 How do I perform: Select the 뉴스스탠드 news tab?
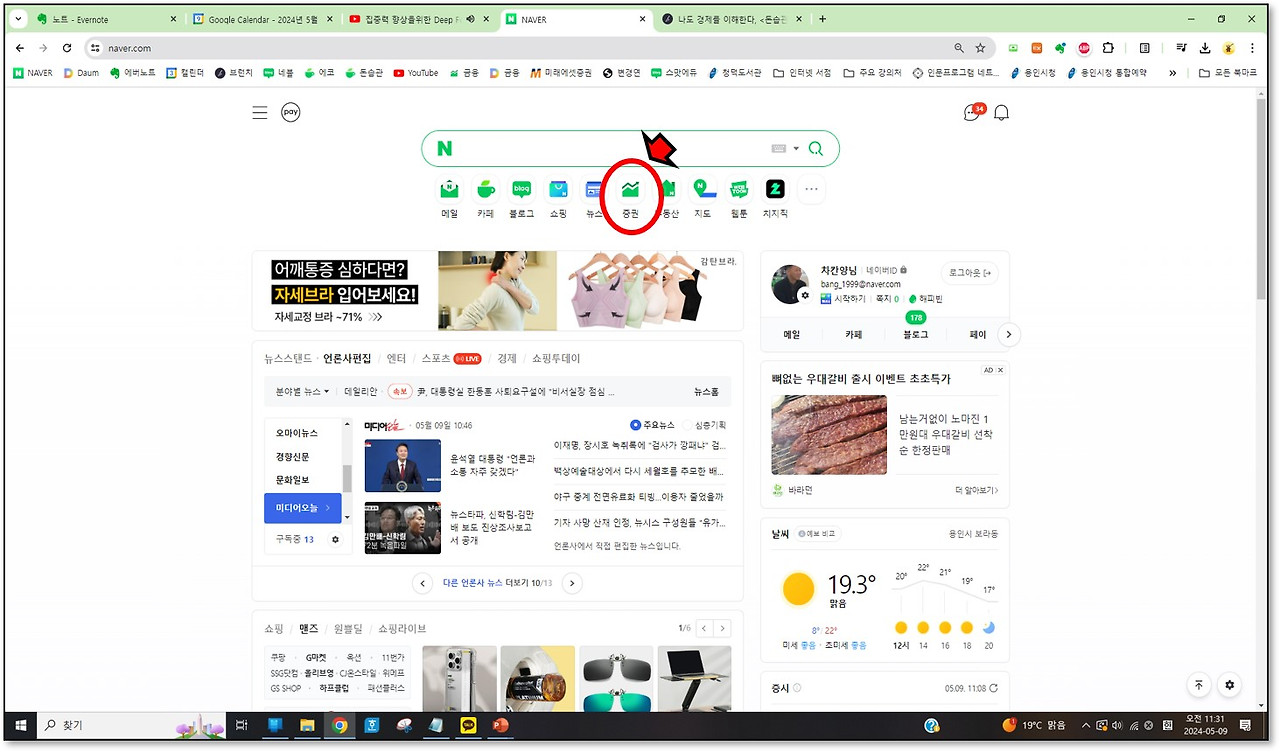pyautogui.click(x=288, y=358)
